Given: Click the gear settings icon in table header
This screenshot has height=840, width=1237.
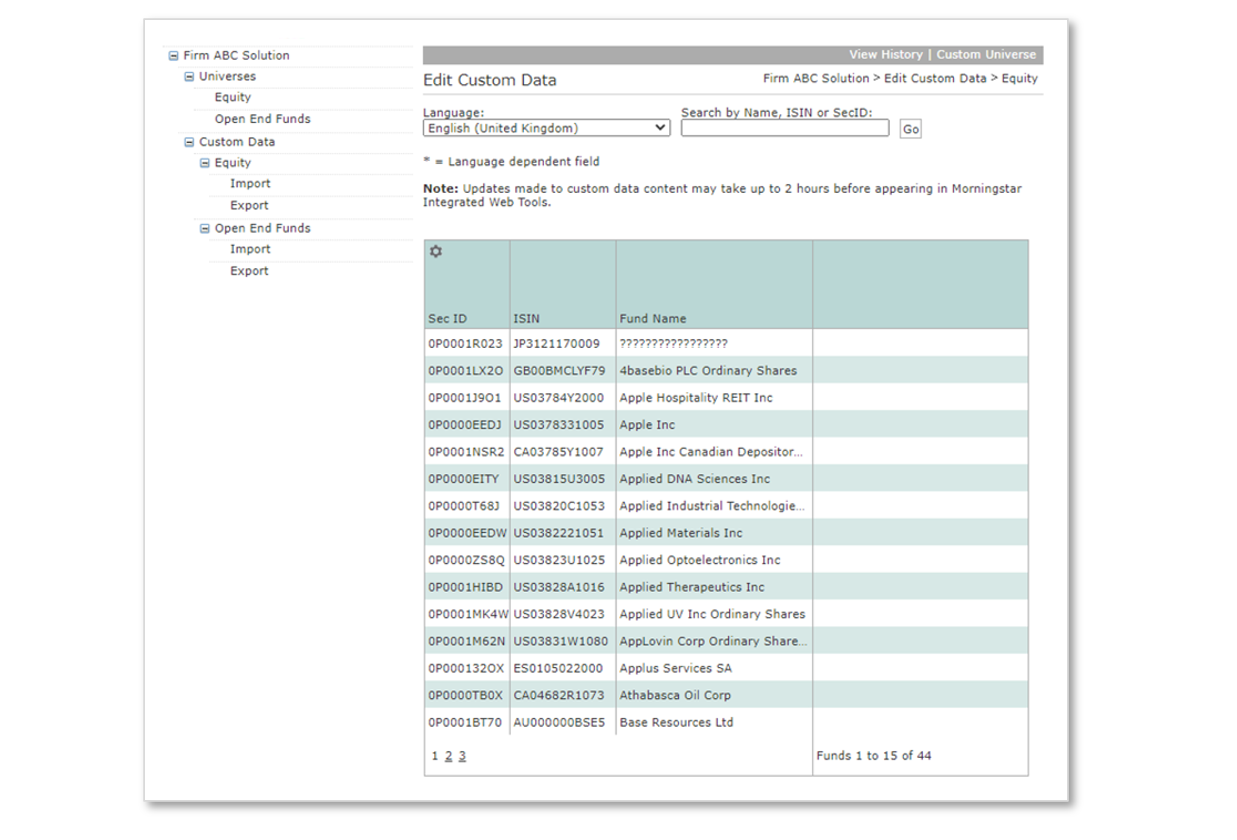Looking at the screenshot, I should [435, 252].
